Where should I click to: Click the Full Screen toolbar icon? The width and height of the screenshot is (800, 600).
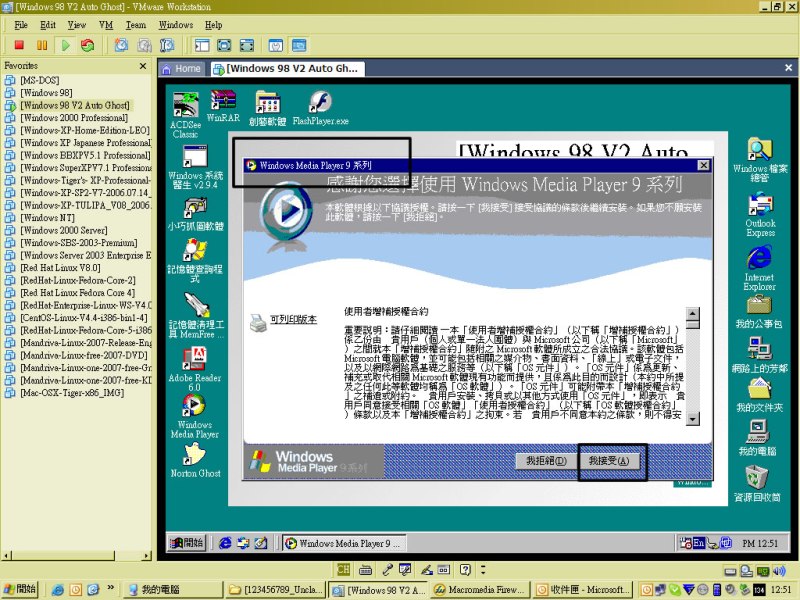[224, 45]
